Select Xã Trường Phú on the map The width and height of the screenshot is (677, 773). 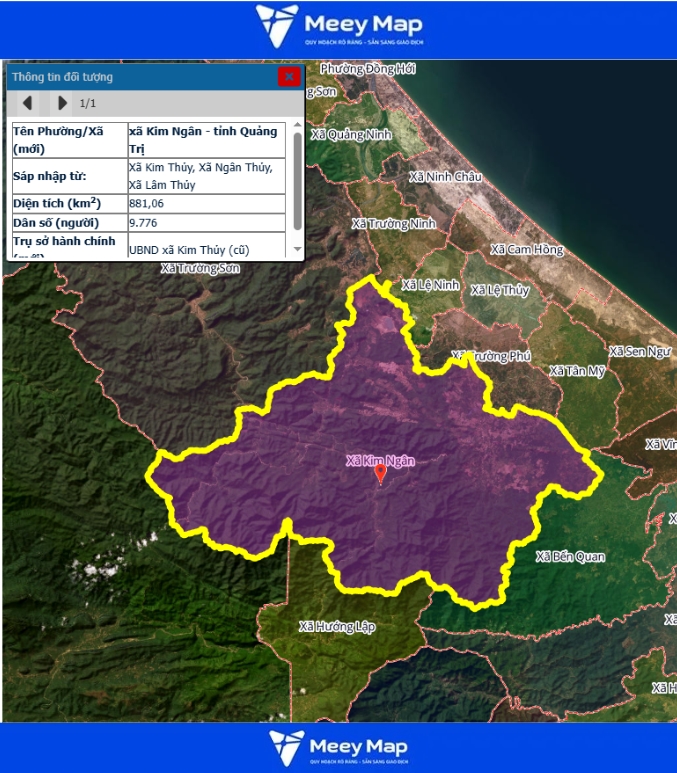pyautogui.click(x=491, y=356)
